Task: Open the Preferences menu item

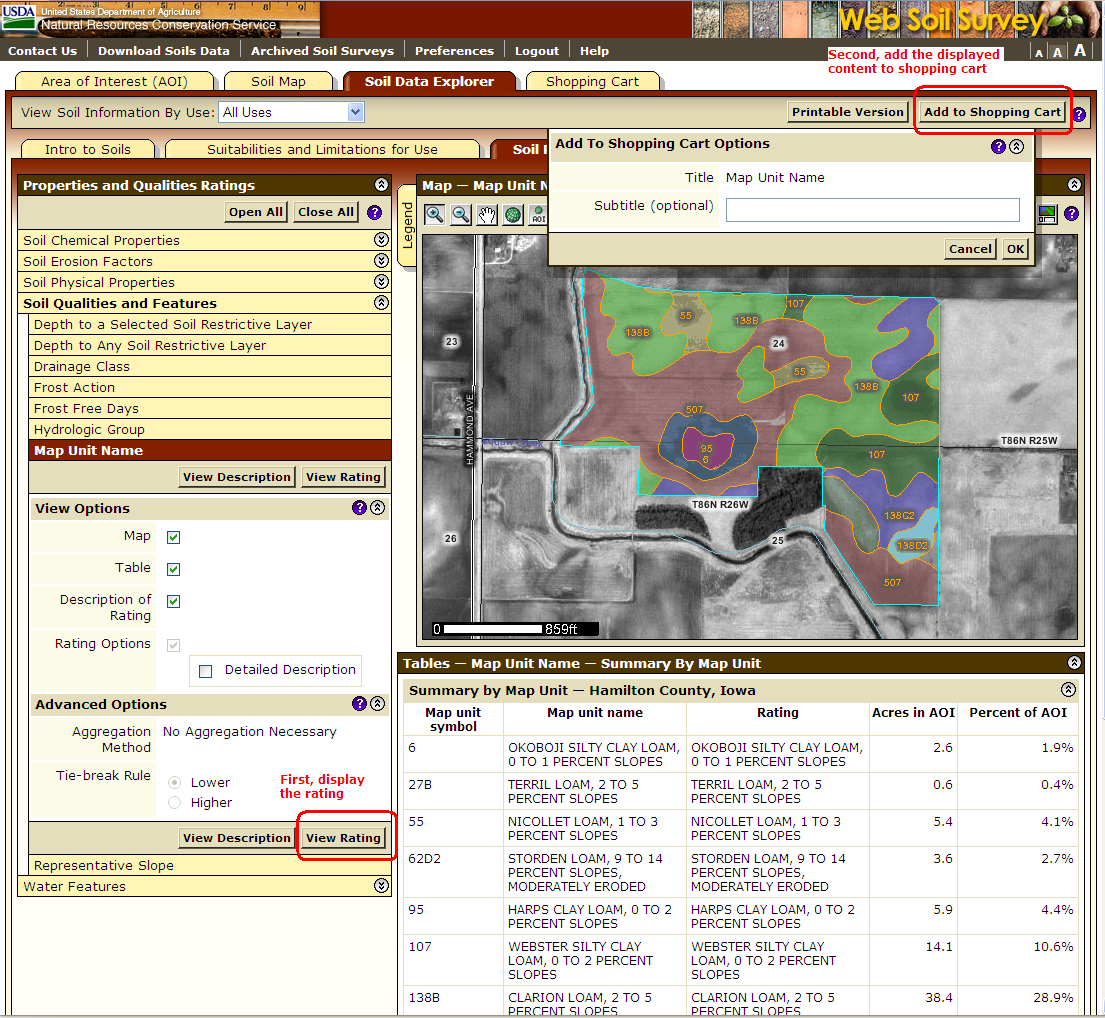Action: coord(454,51)
